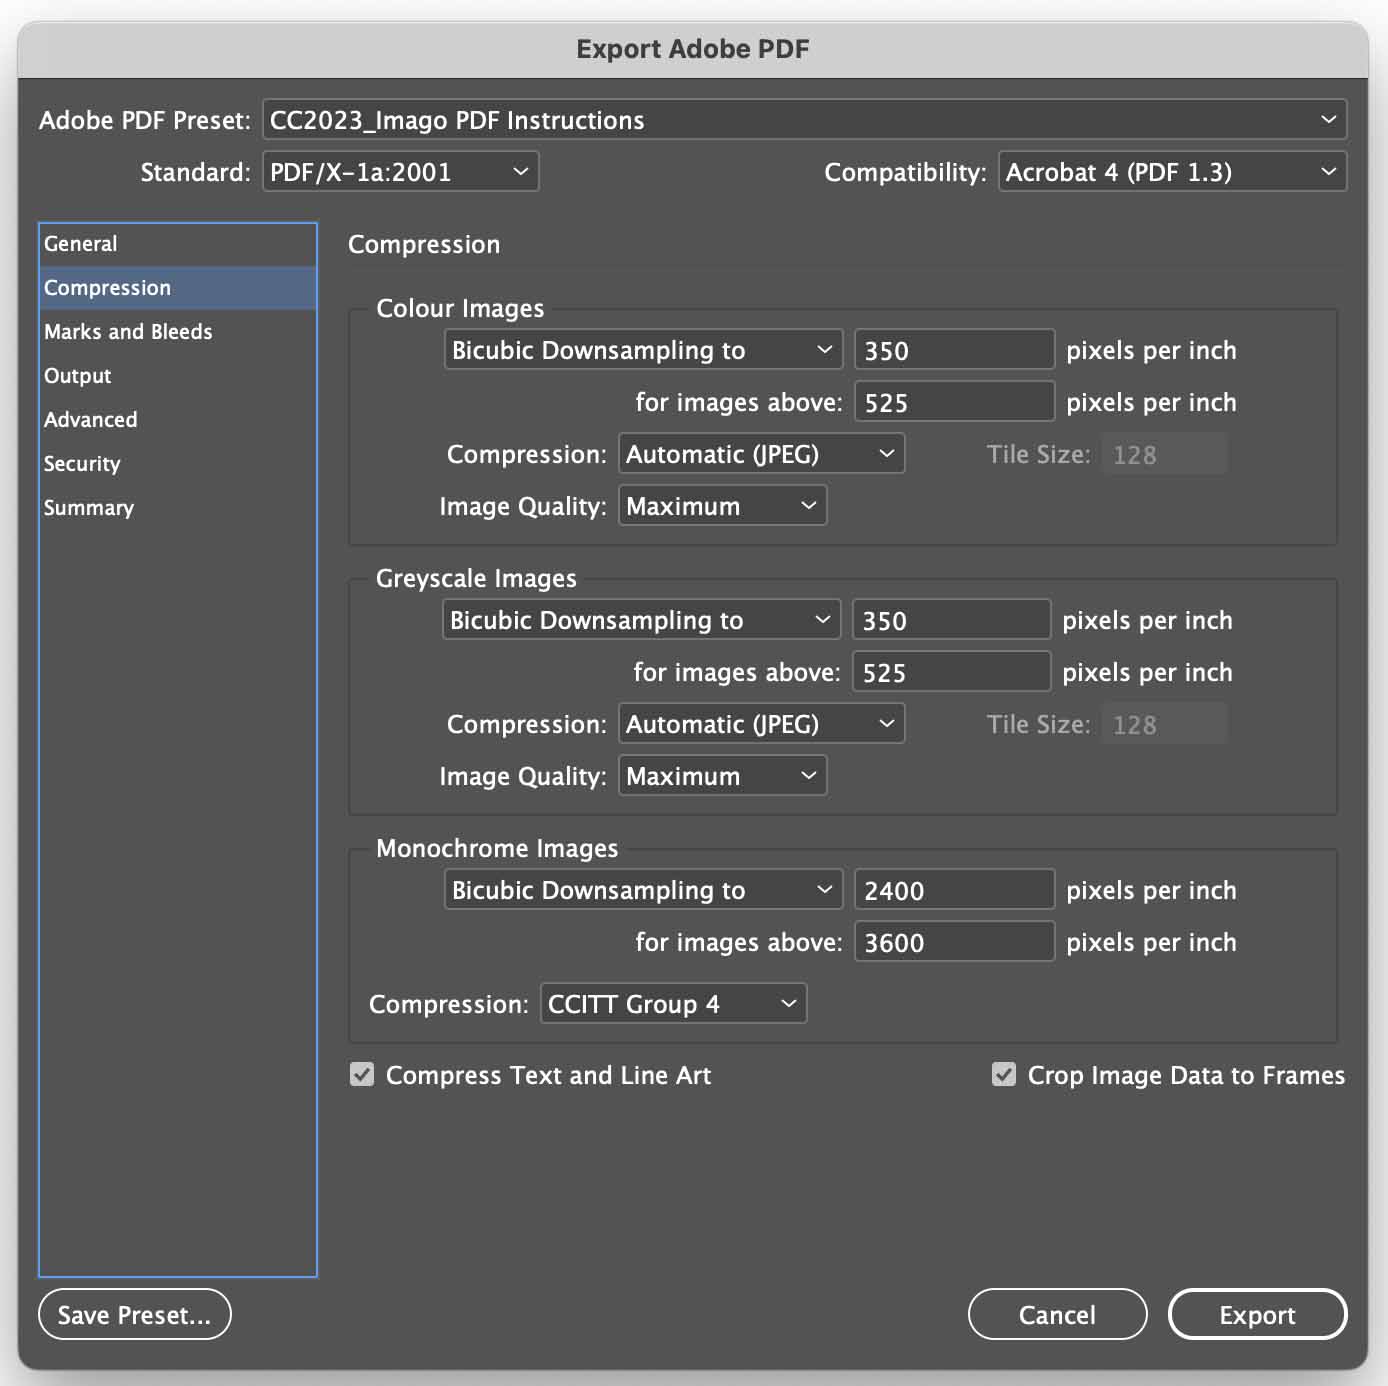Open Greyscale Images downsampling method dropdown
This screenshot has width=1388, height=1386.
[x=641, y=620]
